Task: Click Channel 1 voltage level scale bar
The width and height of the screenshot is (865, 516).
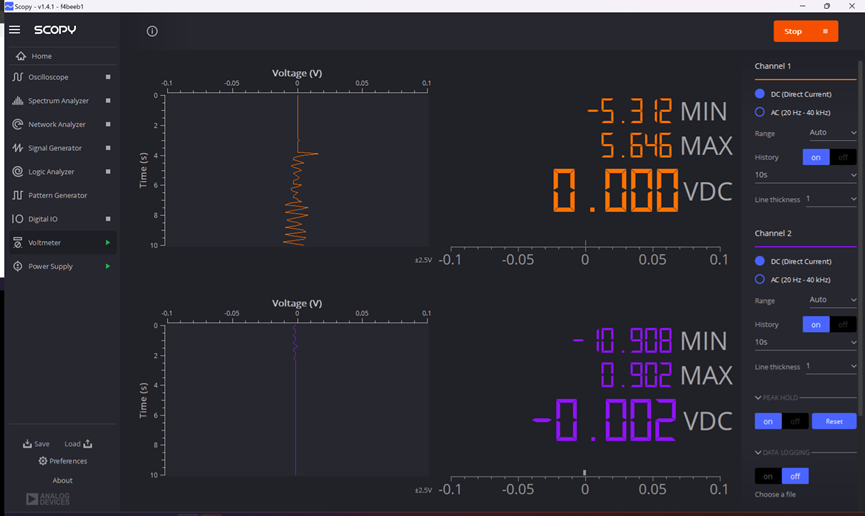Action: click(585, 254)
